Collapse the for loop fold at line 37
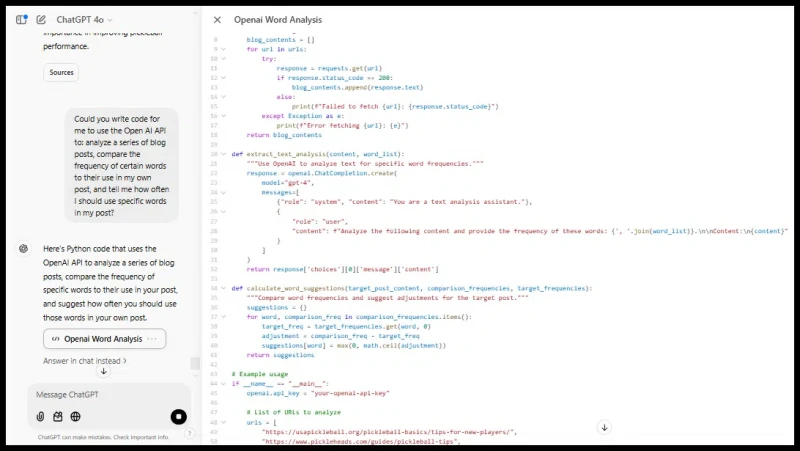 pyautogui.click(x=223, y=317)
